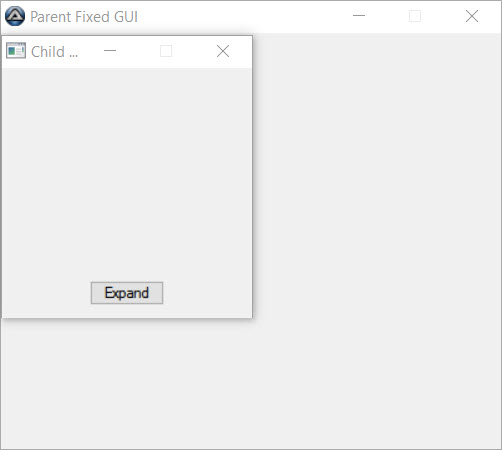Click the Child's blank area right of Expand
The height and width of the screenshot is (450, 502).
(207, 293)
